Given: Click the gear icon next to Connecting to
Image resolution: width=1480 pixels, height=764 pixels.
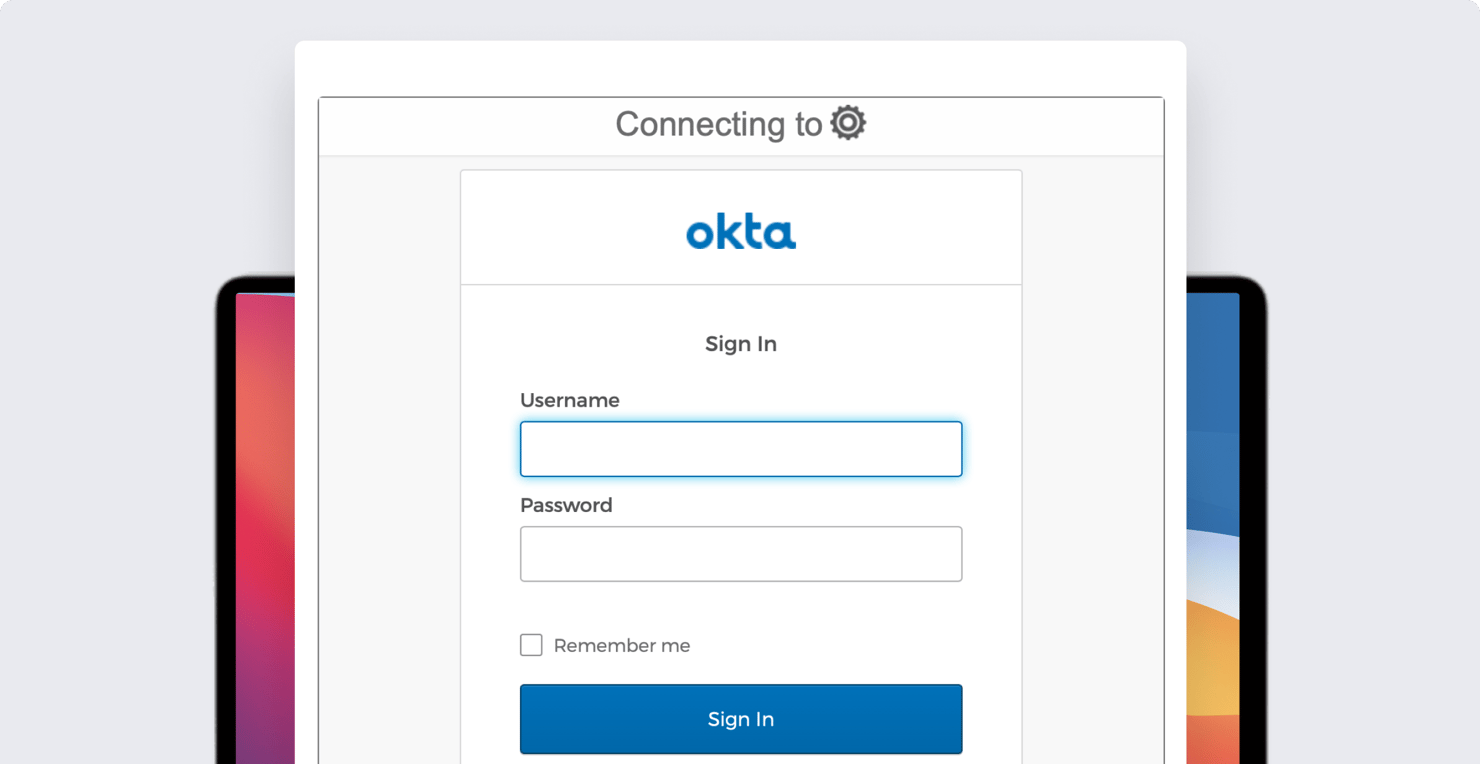Looking at the screenshot, I should [847, 122].
